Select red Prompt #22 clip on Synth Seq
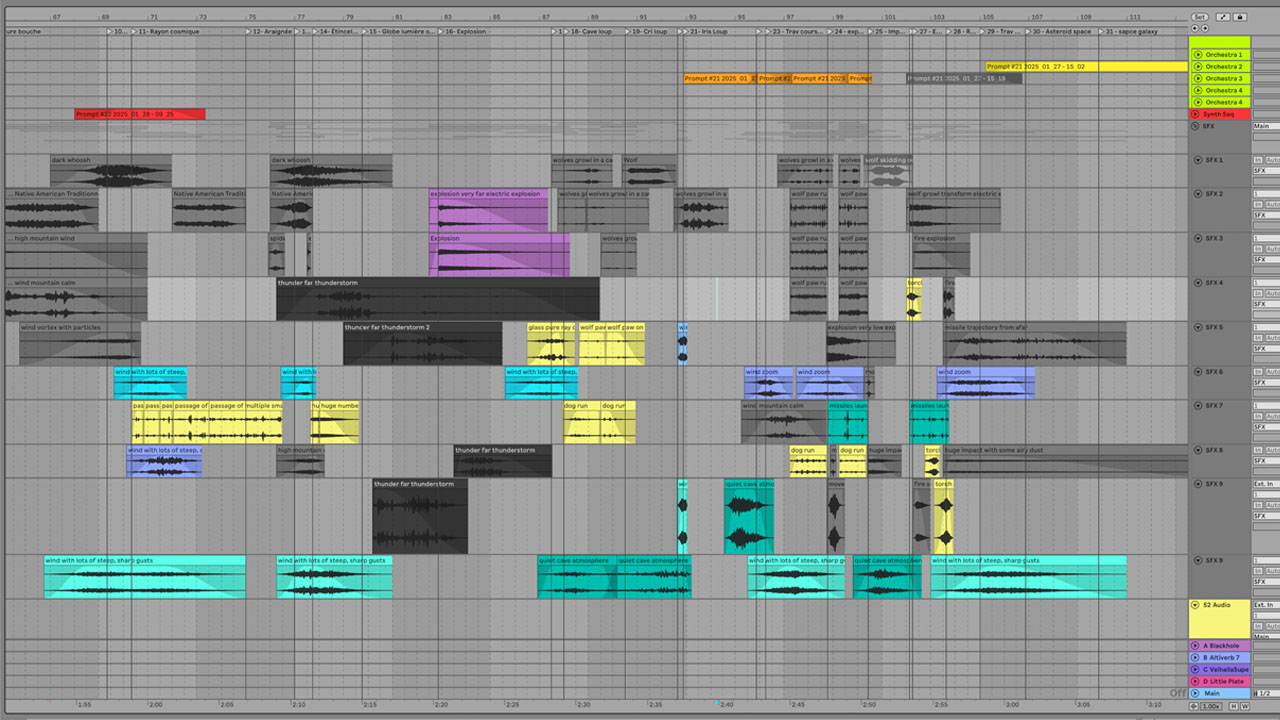Screen dimensions: 1280x720 (140, 114)
